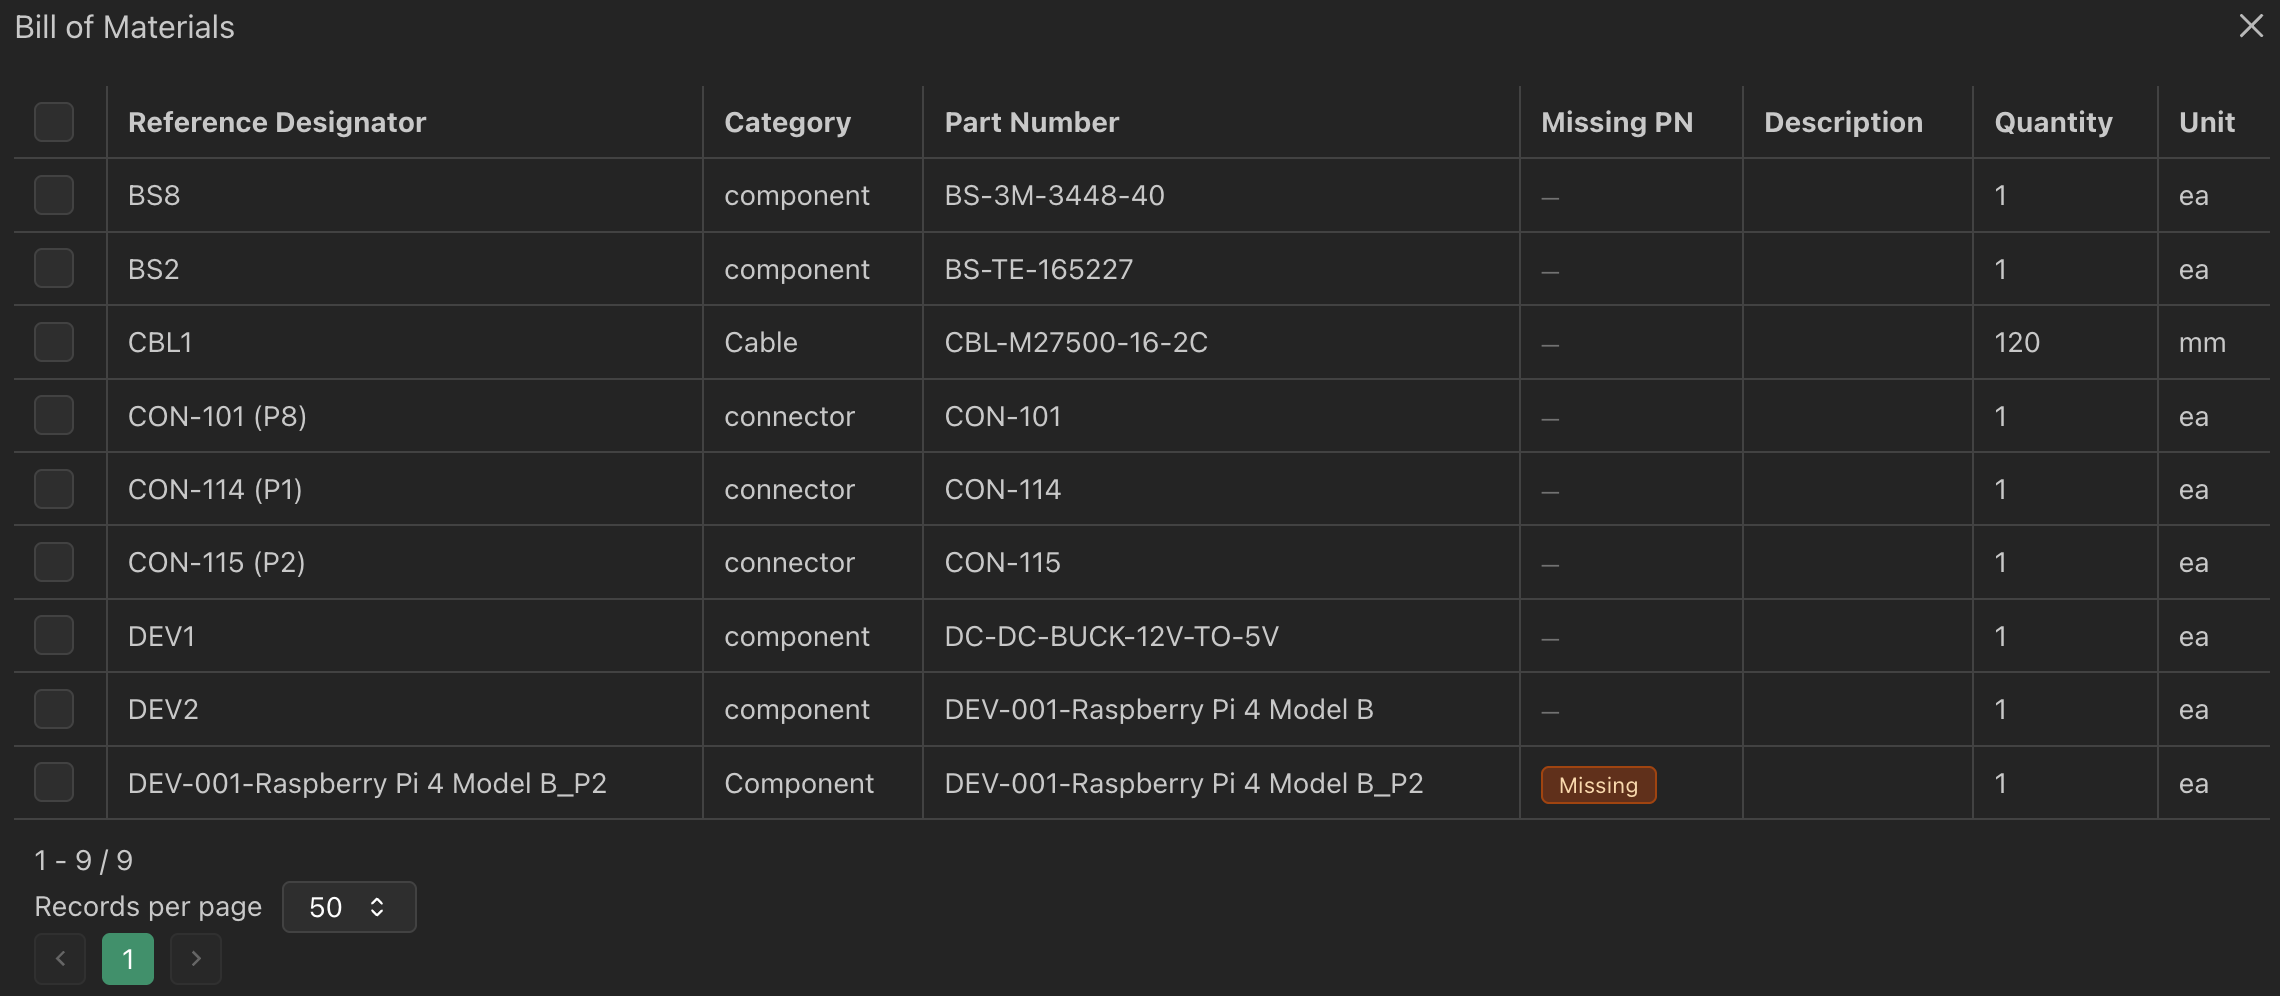Check the checkbox for row CBL1

[53, 341]
